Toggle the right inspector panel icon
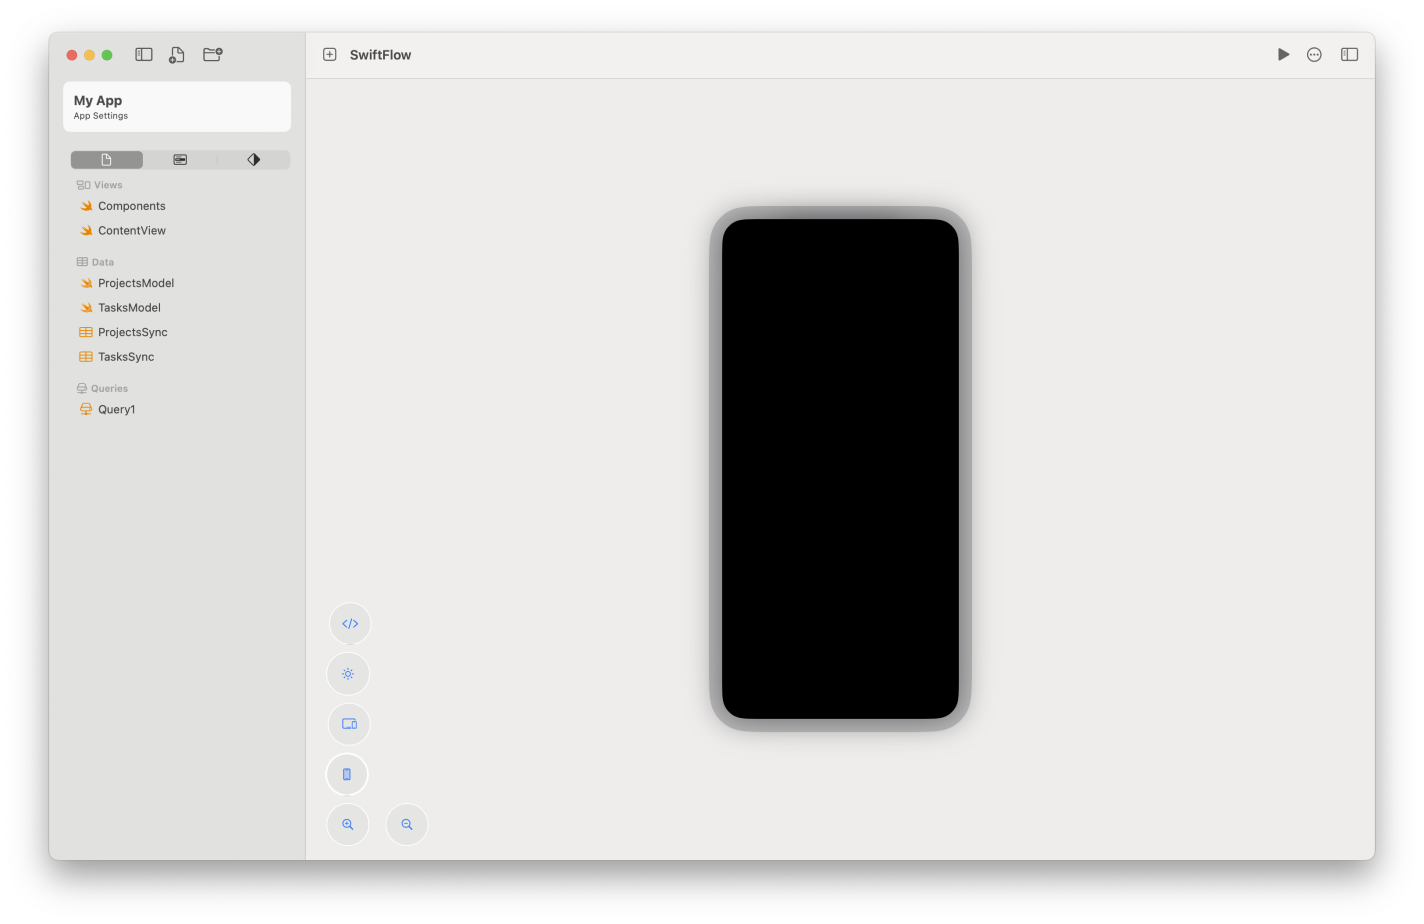 (1349, 55)
